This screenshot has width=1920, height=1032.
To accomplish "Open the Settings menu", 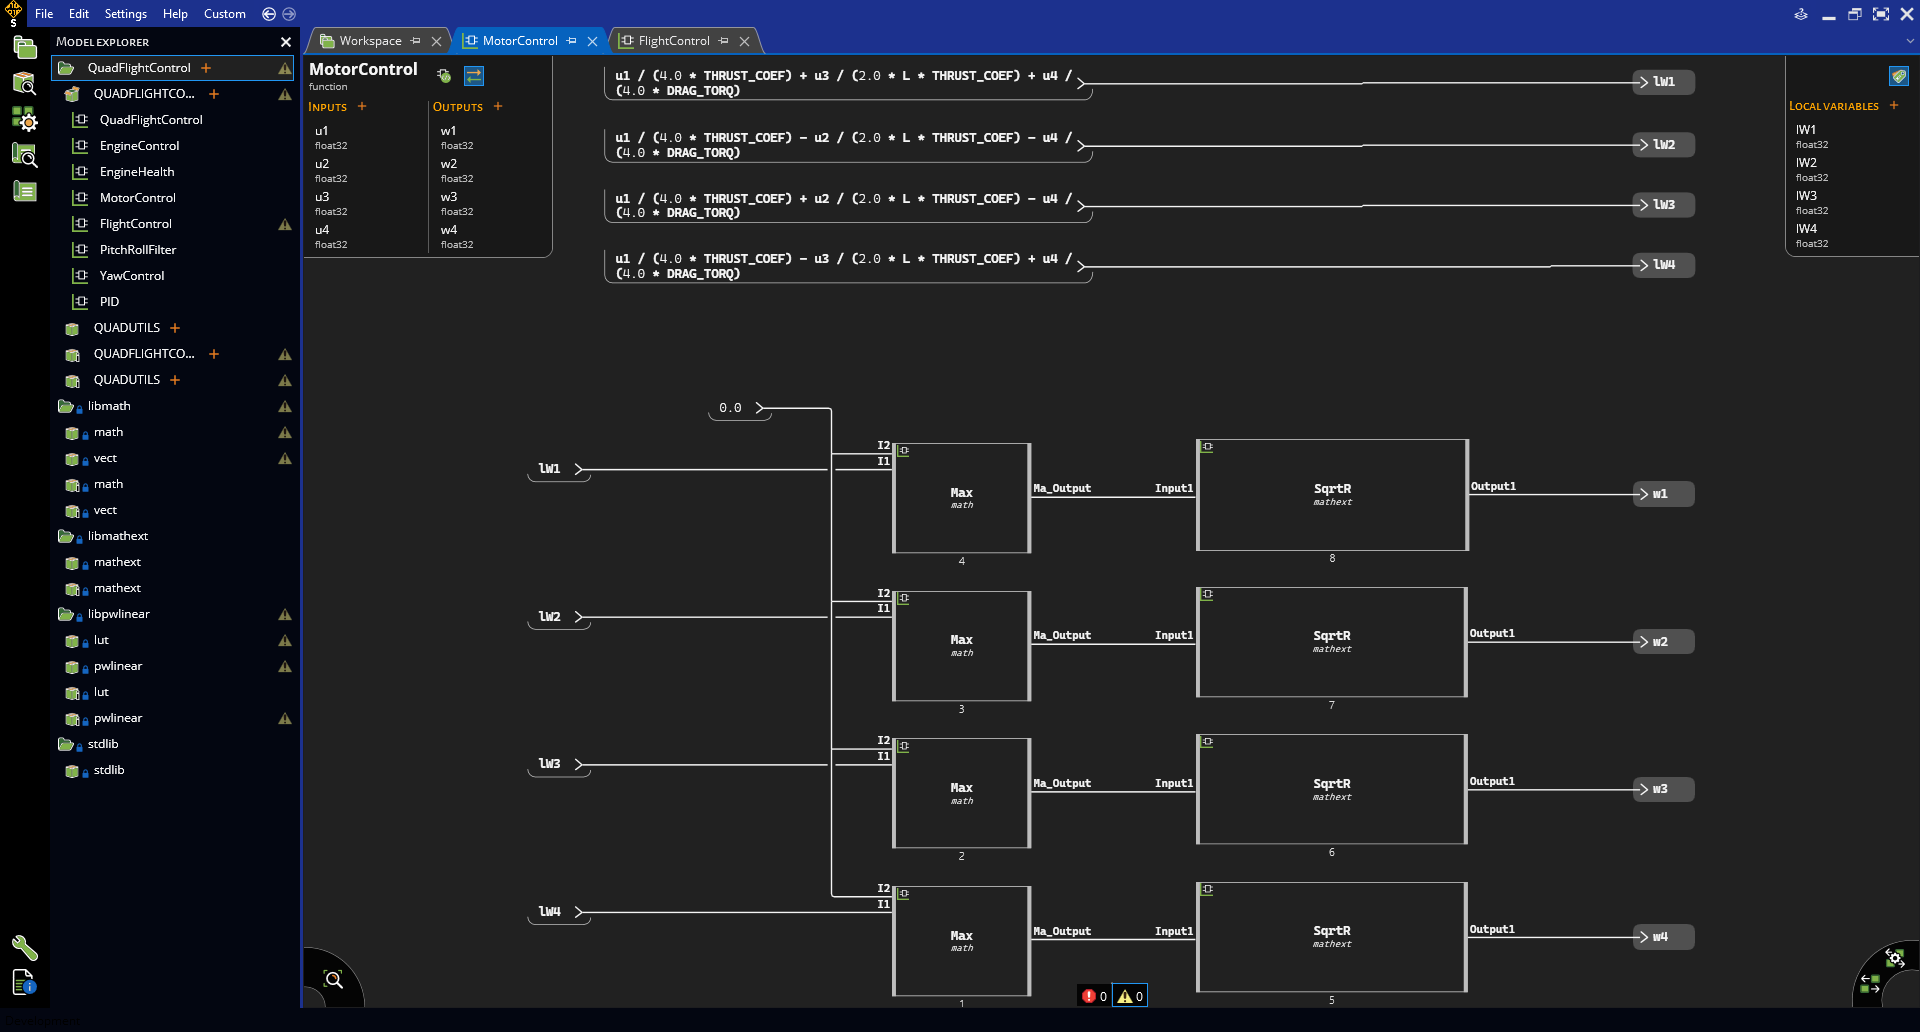I will point(126,14).
